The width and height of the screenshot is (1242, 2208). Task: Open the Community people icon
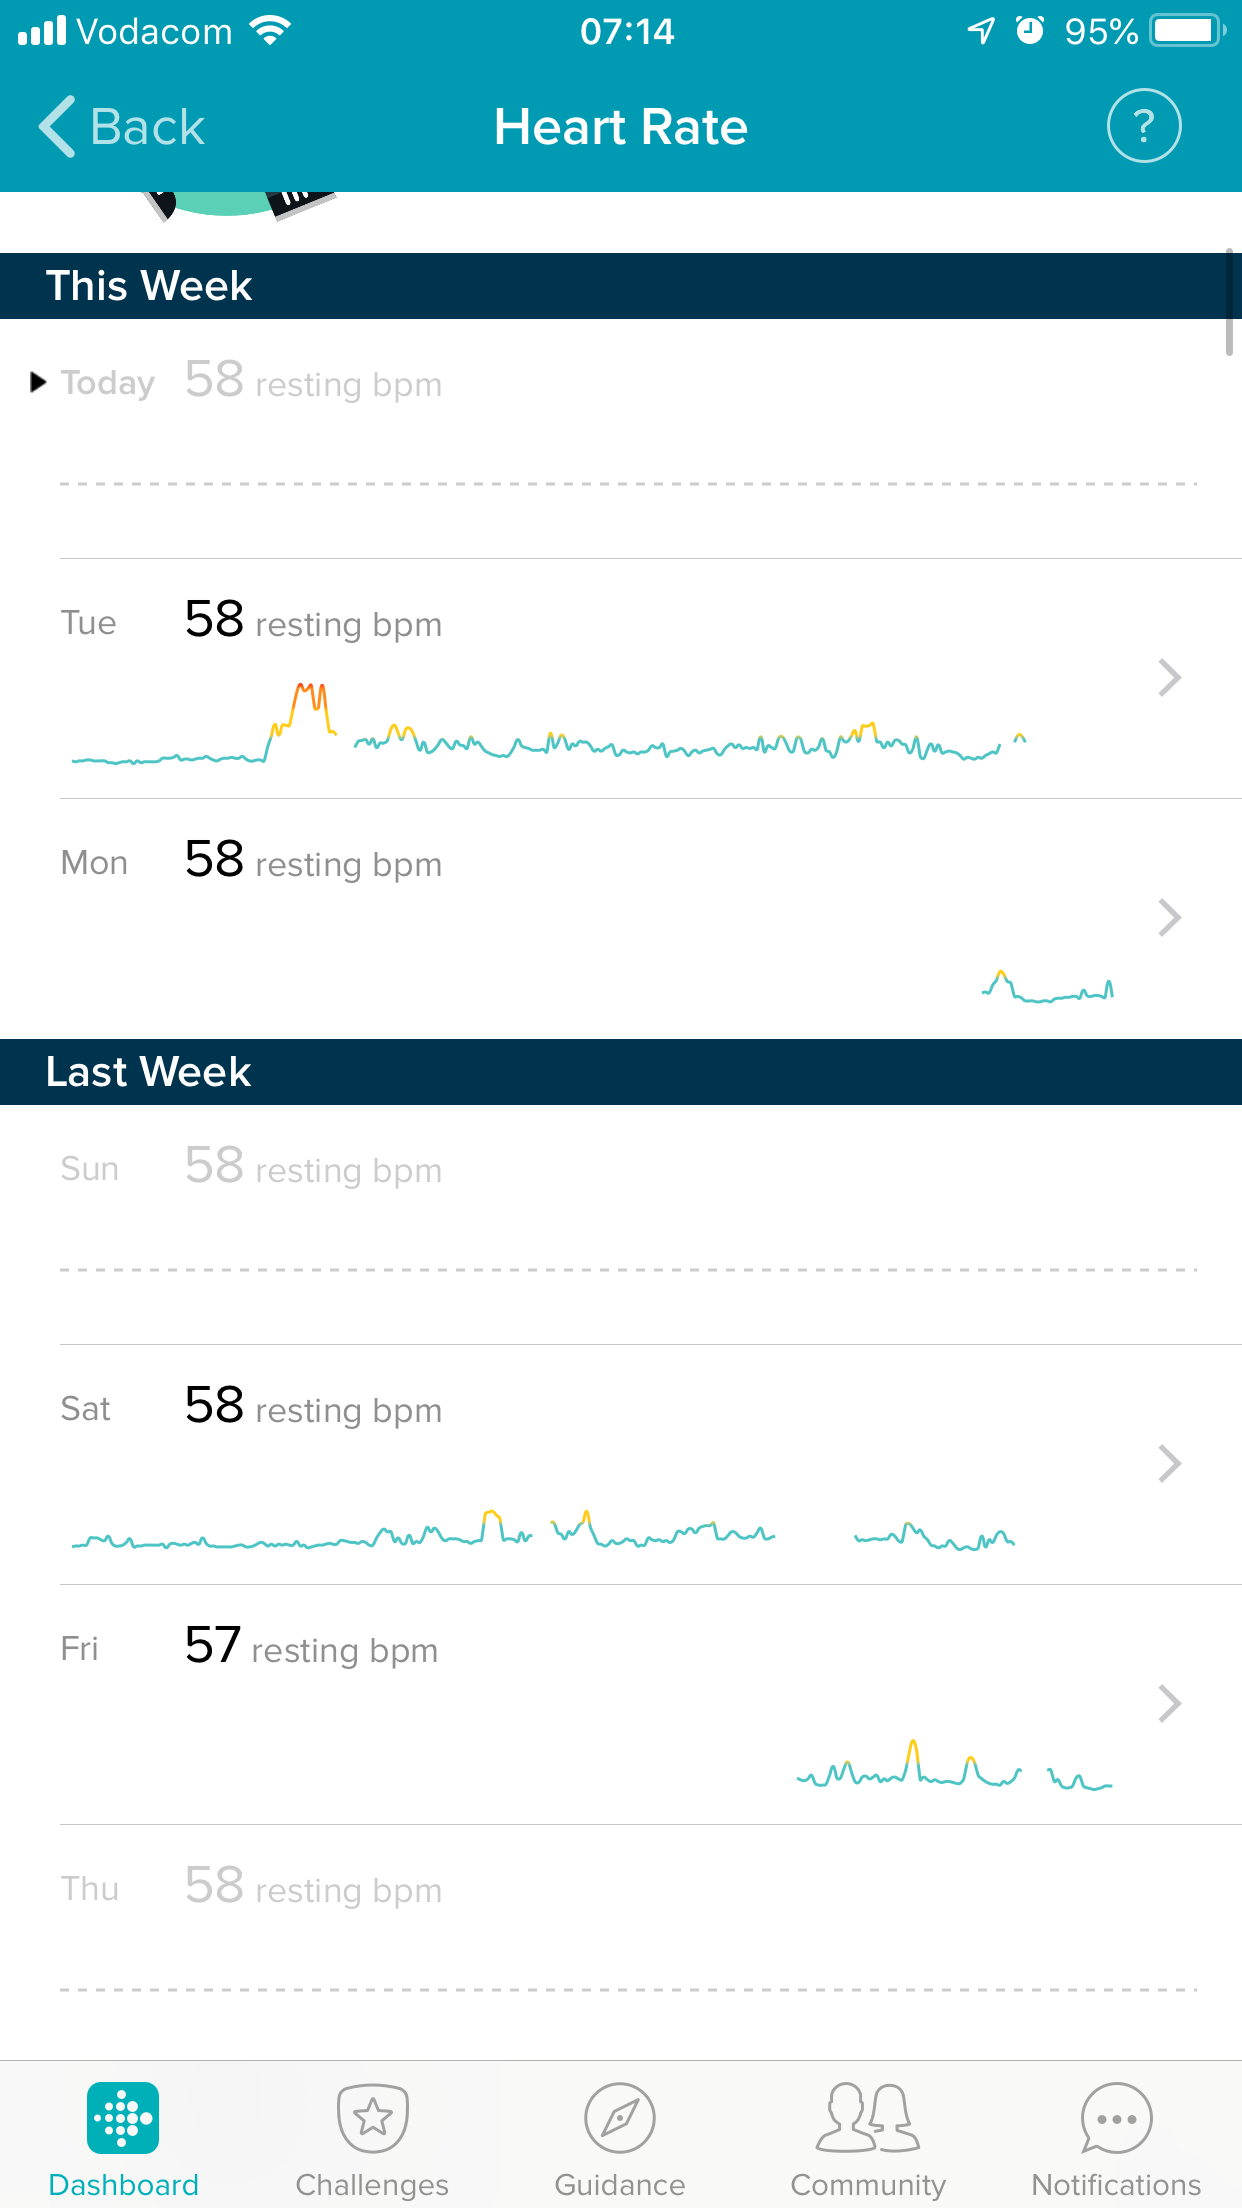(x=868, y=2117)
